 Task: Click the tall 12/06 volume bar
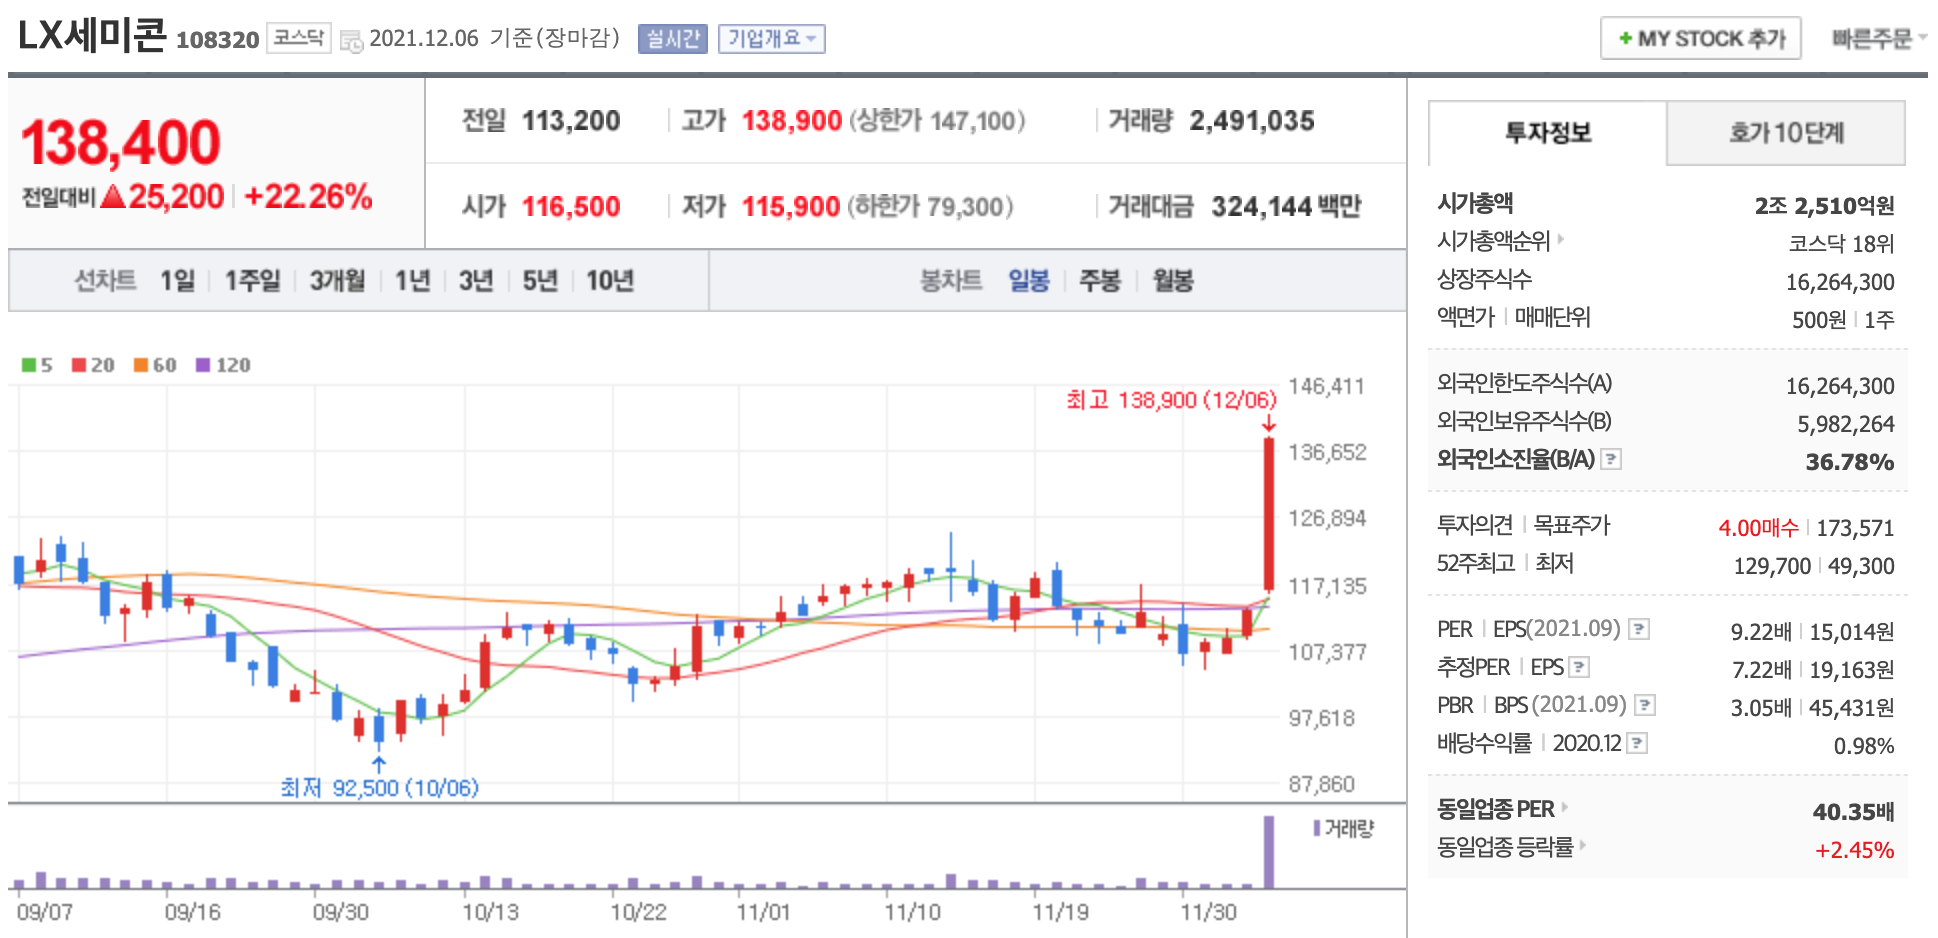(1269, 852)
